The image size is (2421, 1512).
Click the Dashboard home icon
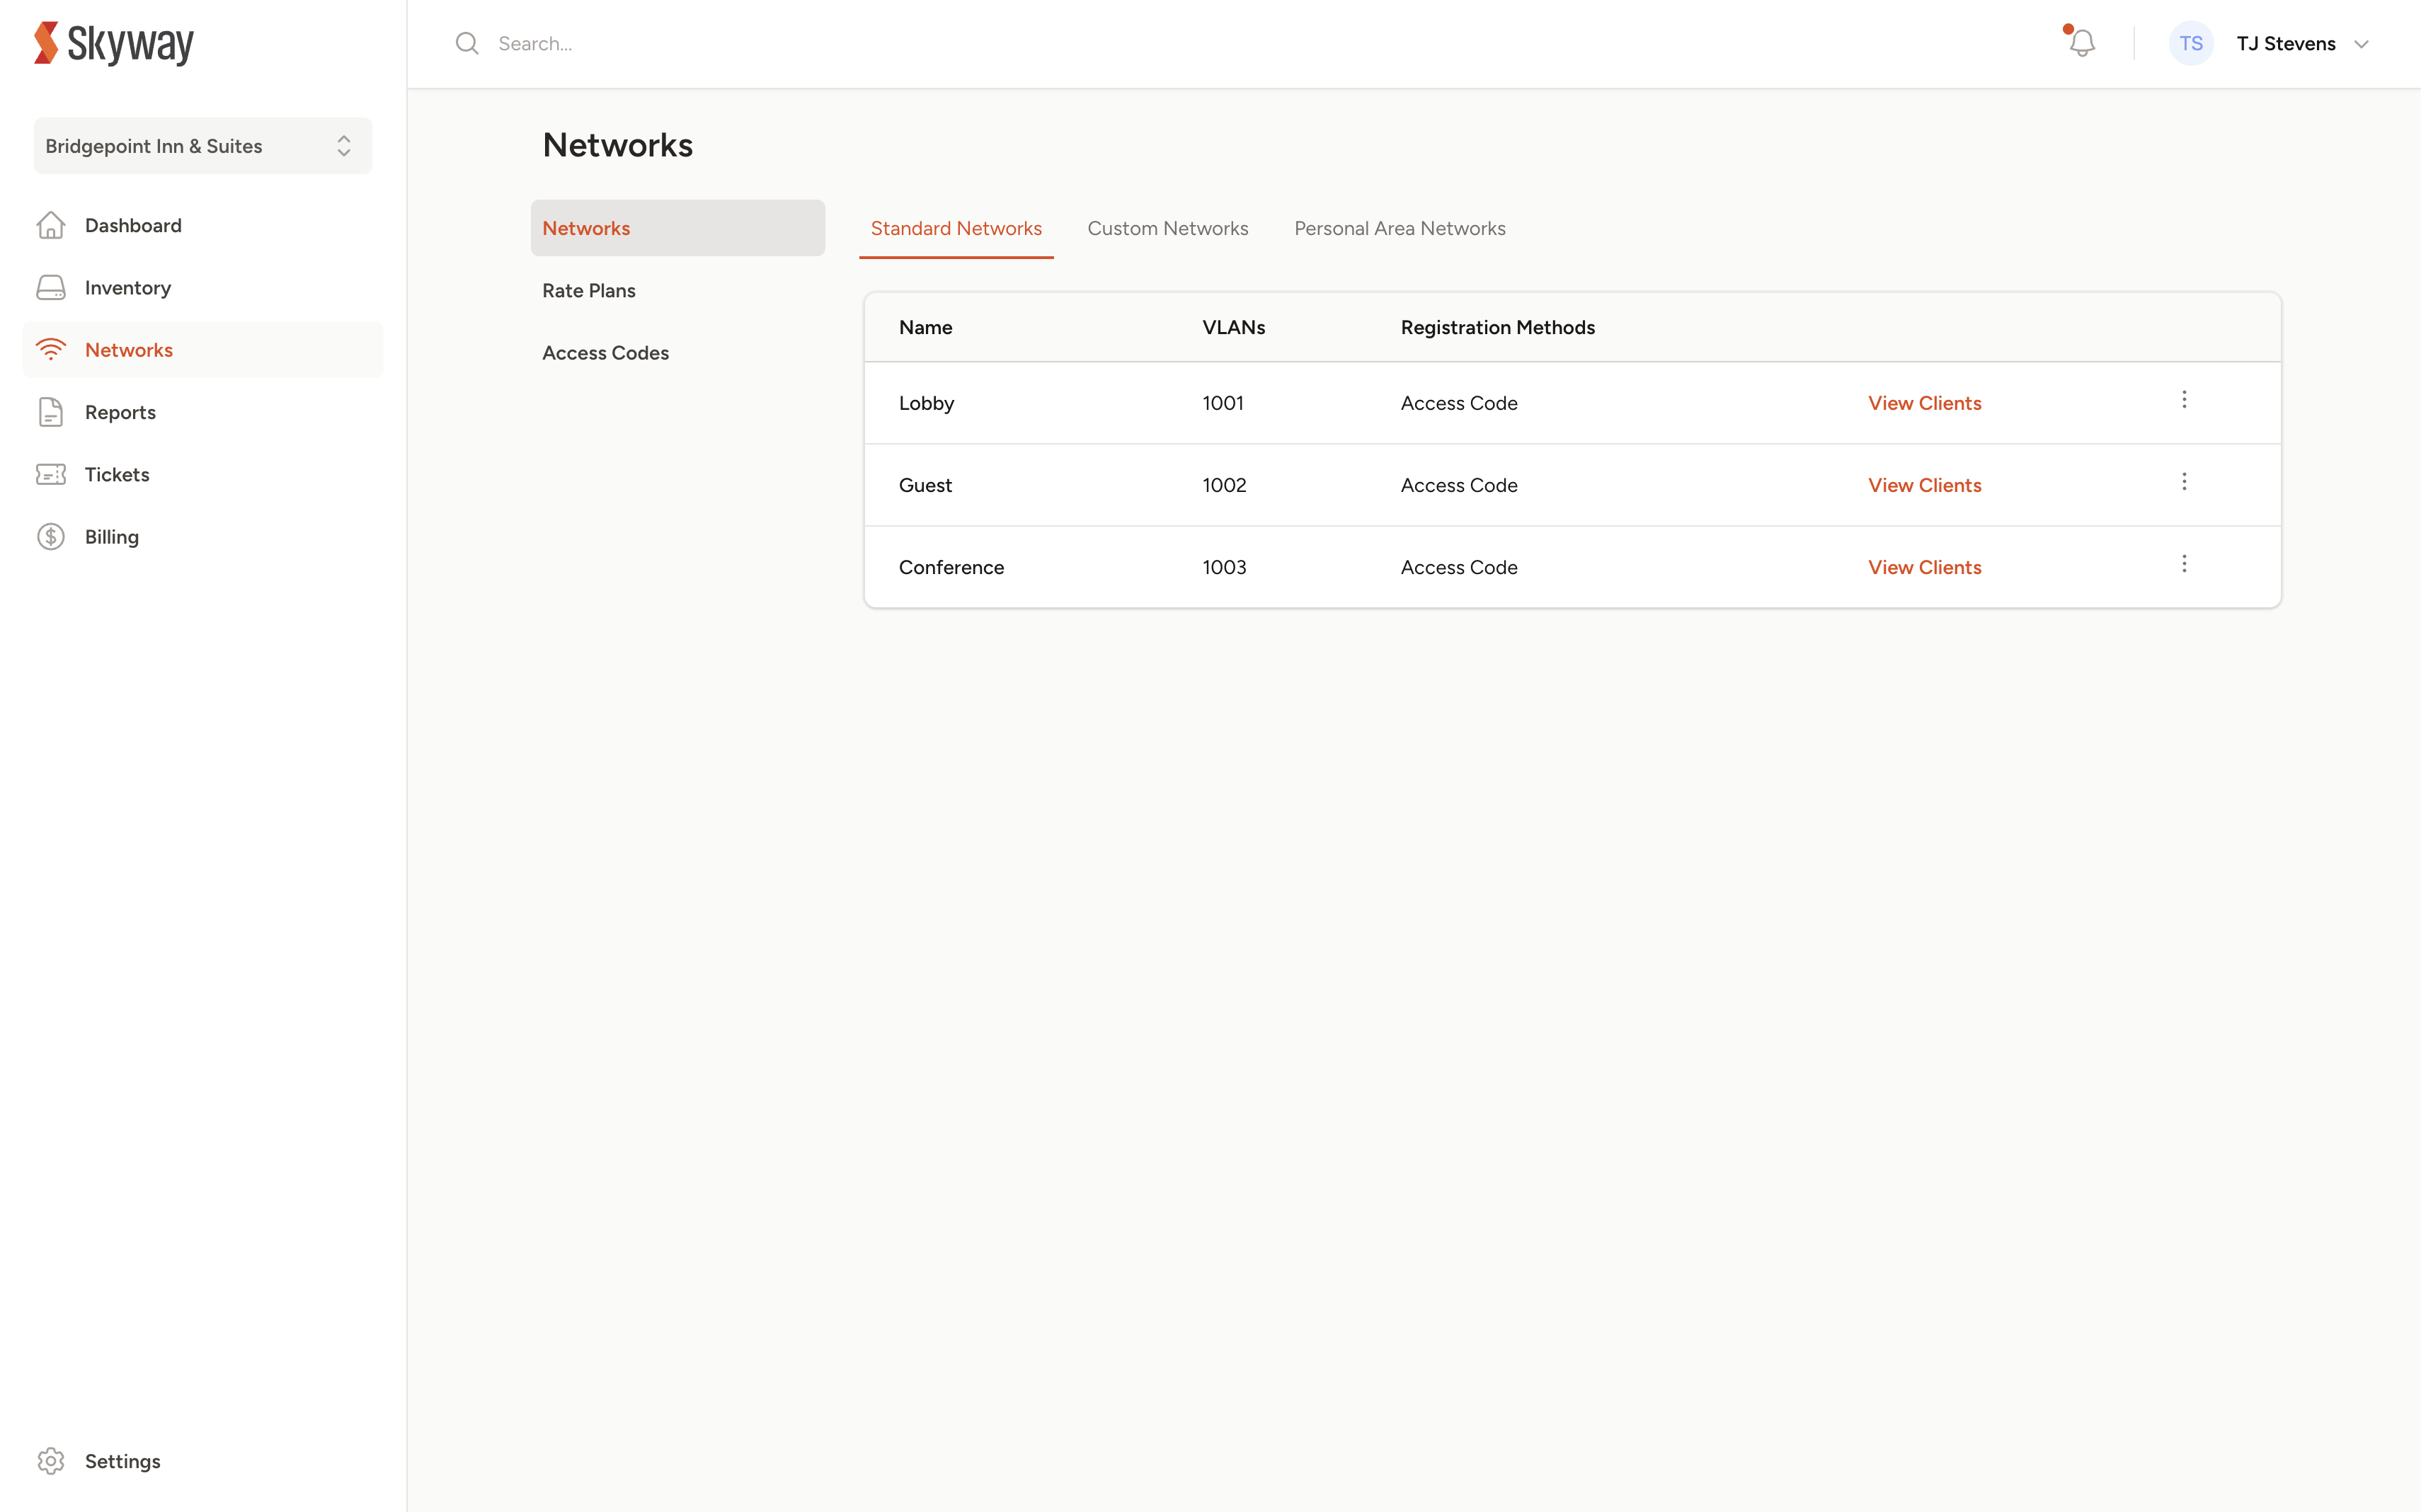pos(51,226)
